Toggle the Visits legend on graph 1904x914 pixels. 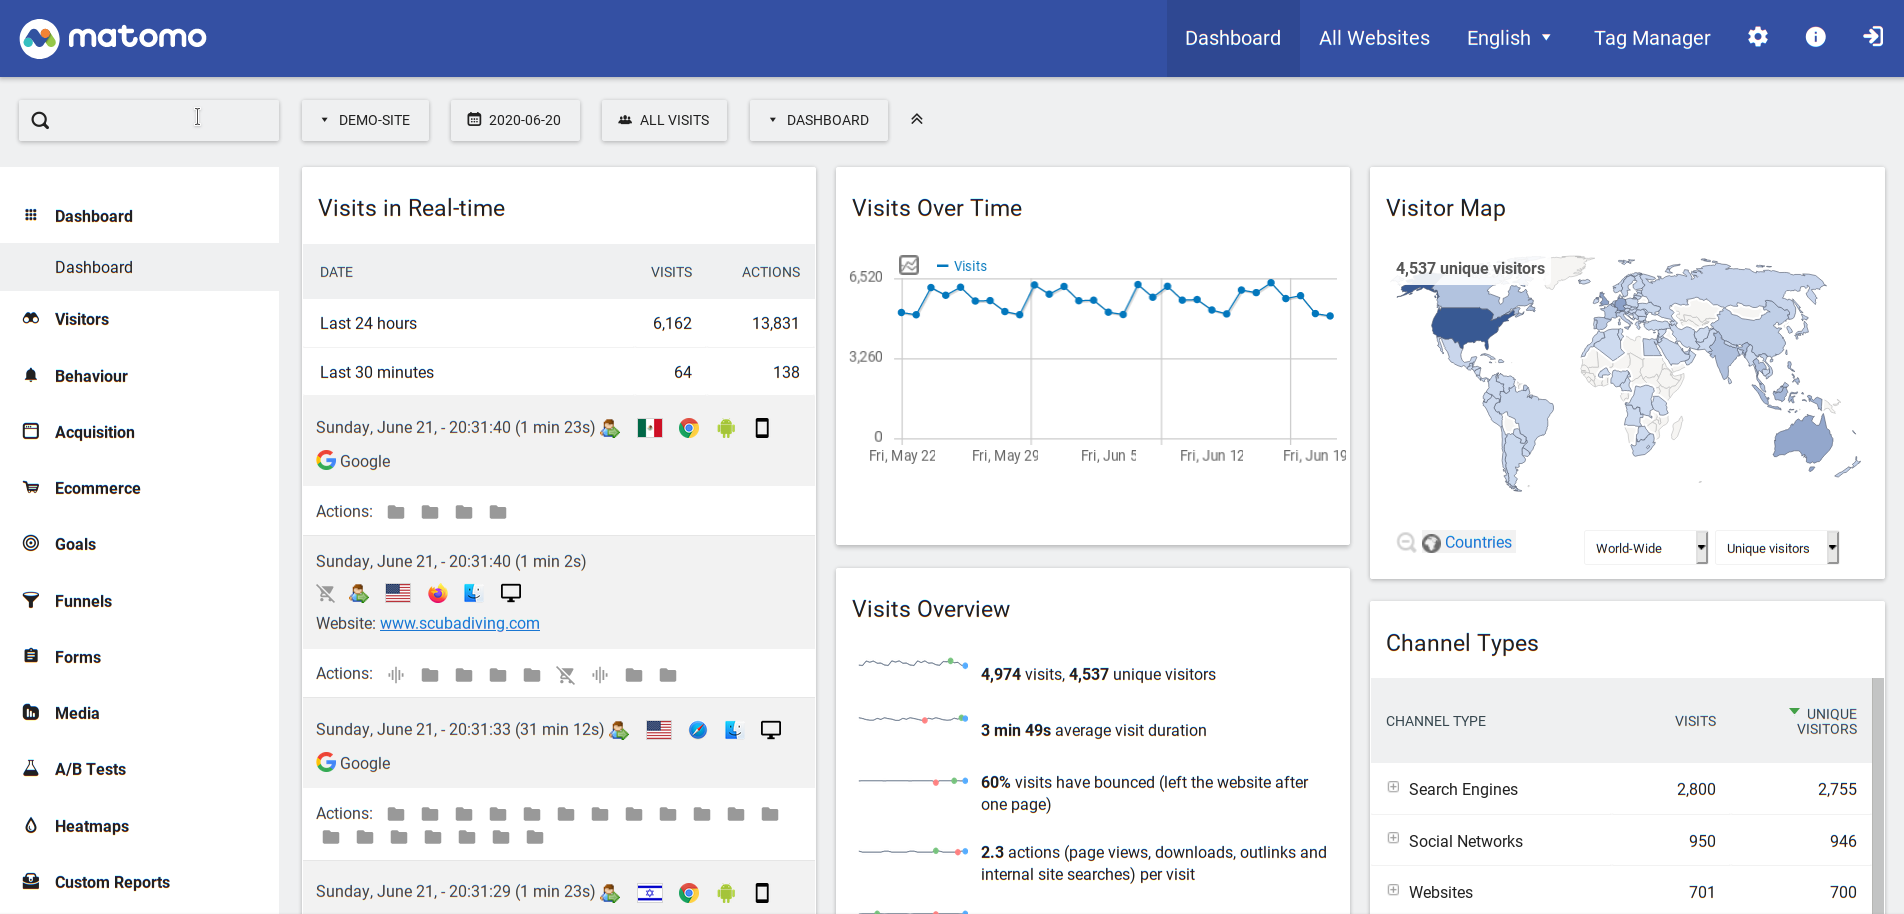pyautogui.click(x=962, y=266)
